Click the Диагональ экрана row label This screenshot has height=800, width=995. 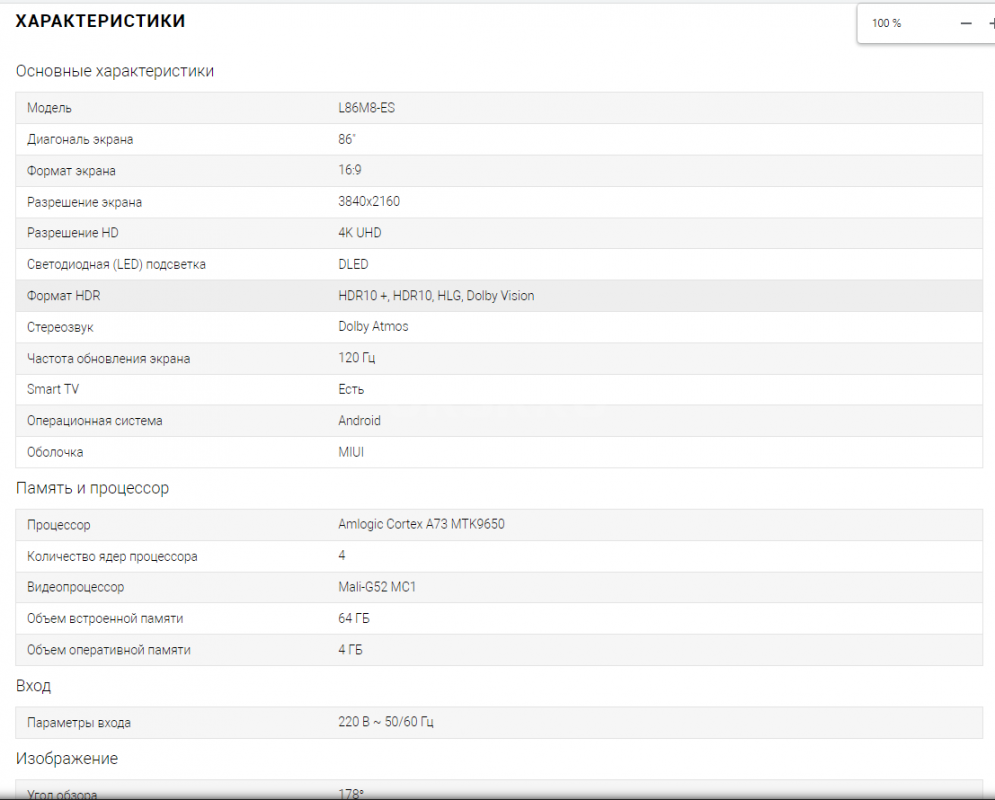pyautogui.click(x=80, y=140)
